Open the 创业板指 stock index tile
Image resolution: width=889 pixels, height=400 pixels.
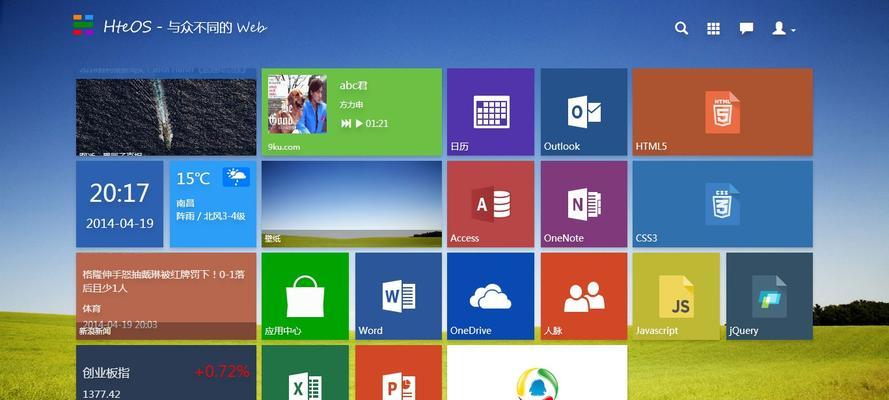coord(166,373)
